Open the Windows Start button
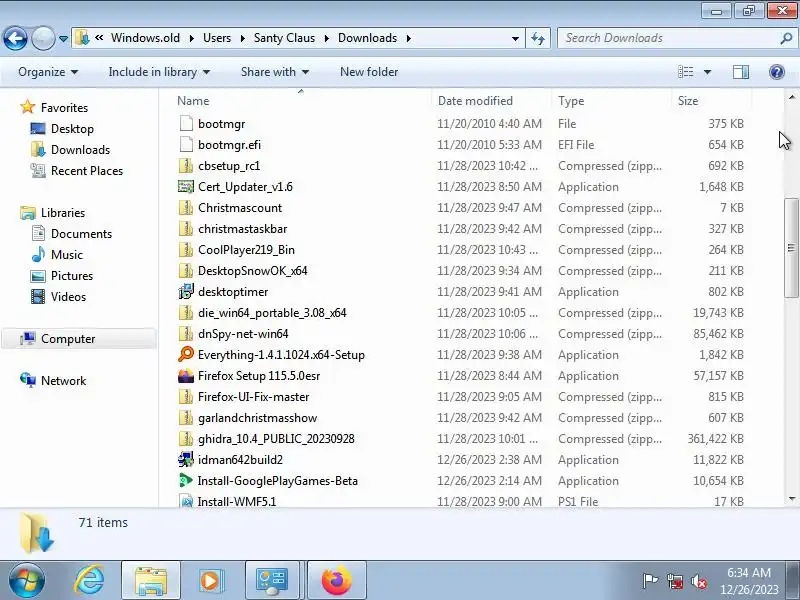 [27, 580]
